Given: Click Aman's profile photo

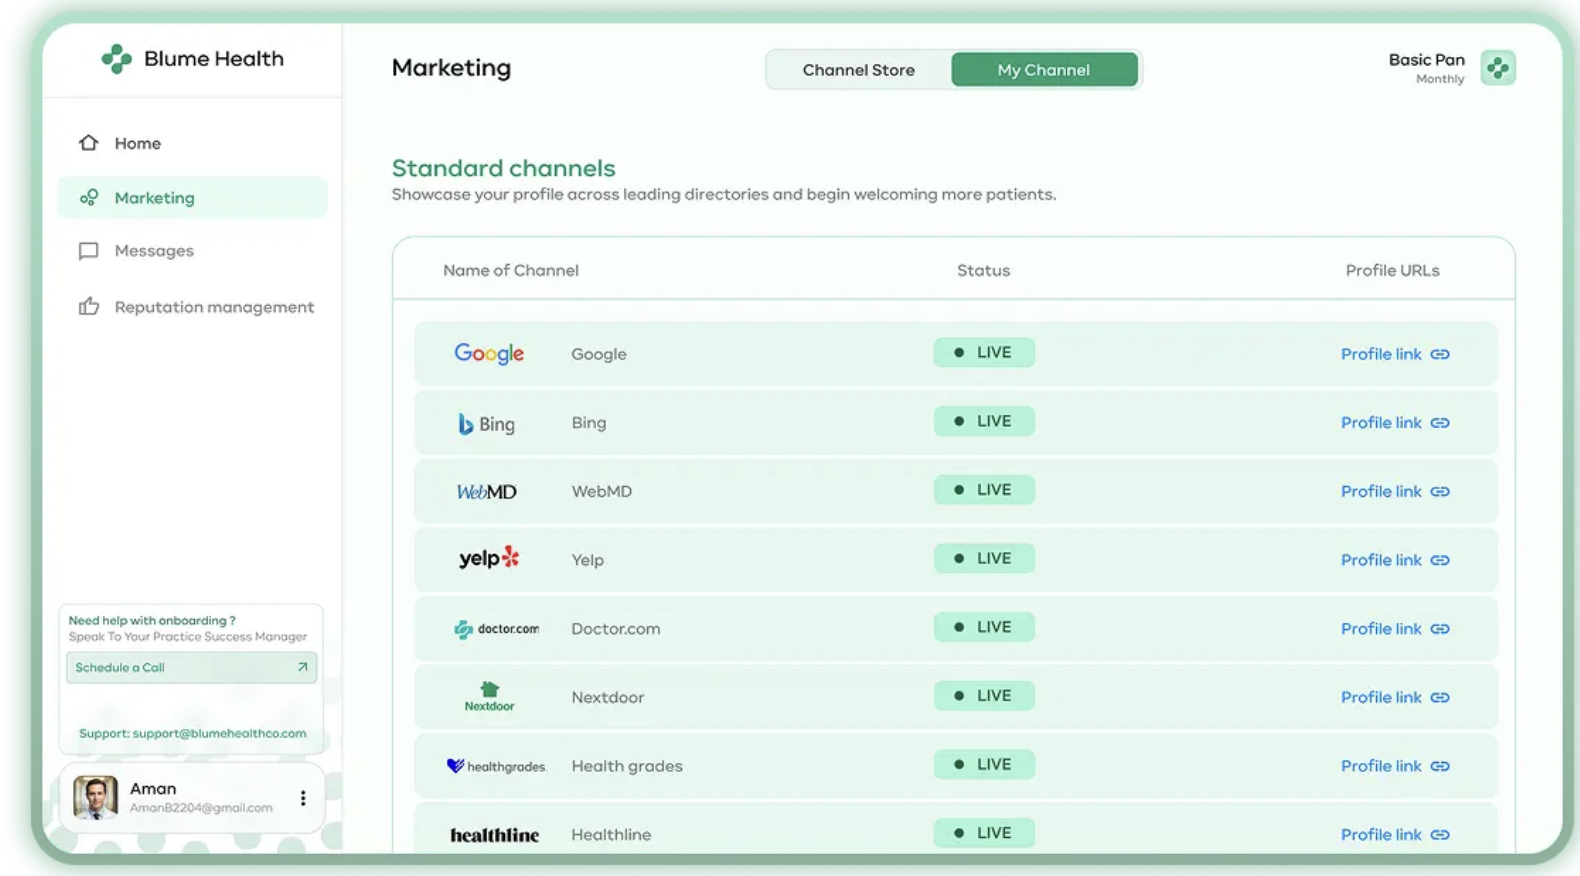Looking at the screenshot, I should coord(95,798).
